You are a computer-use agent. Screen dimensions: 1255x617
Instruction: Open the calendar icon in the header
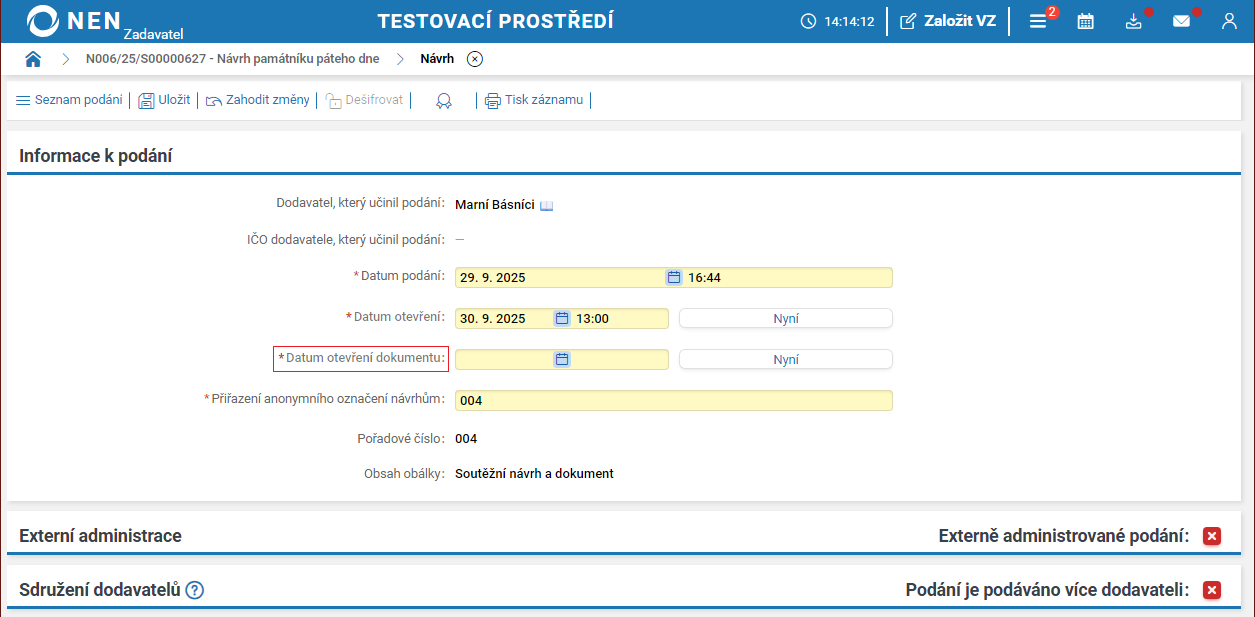[x=1085, y=21]
